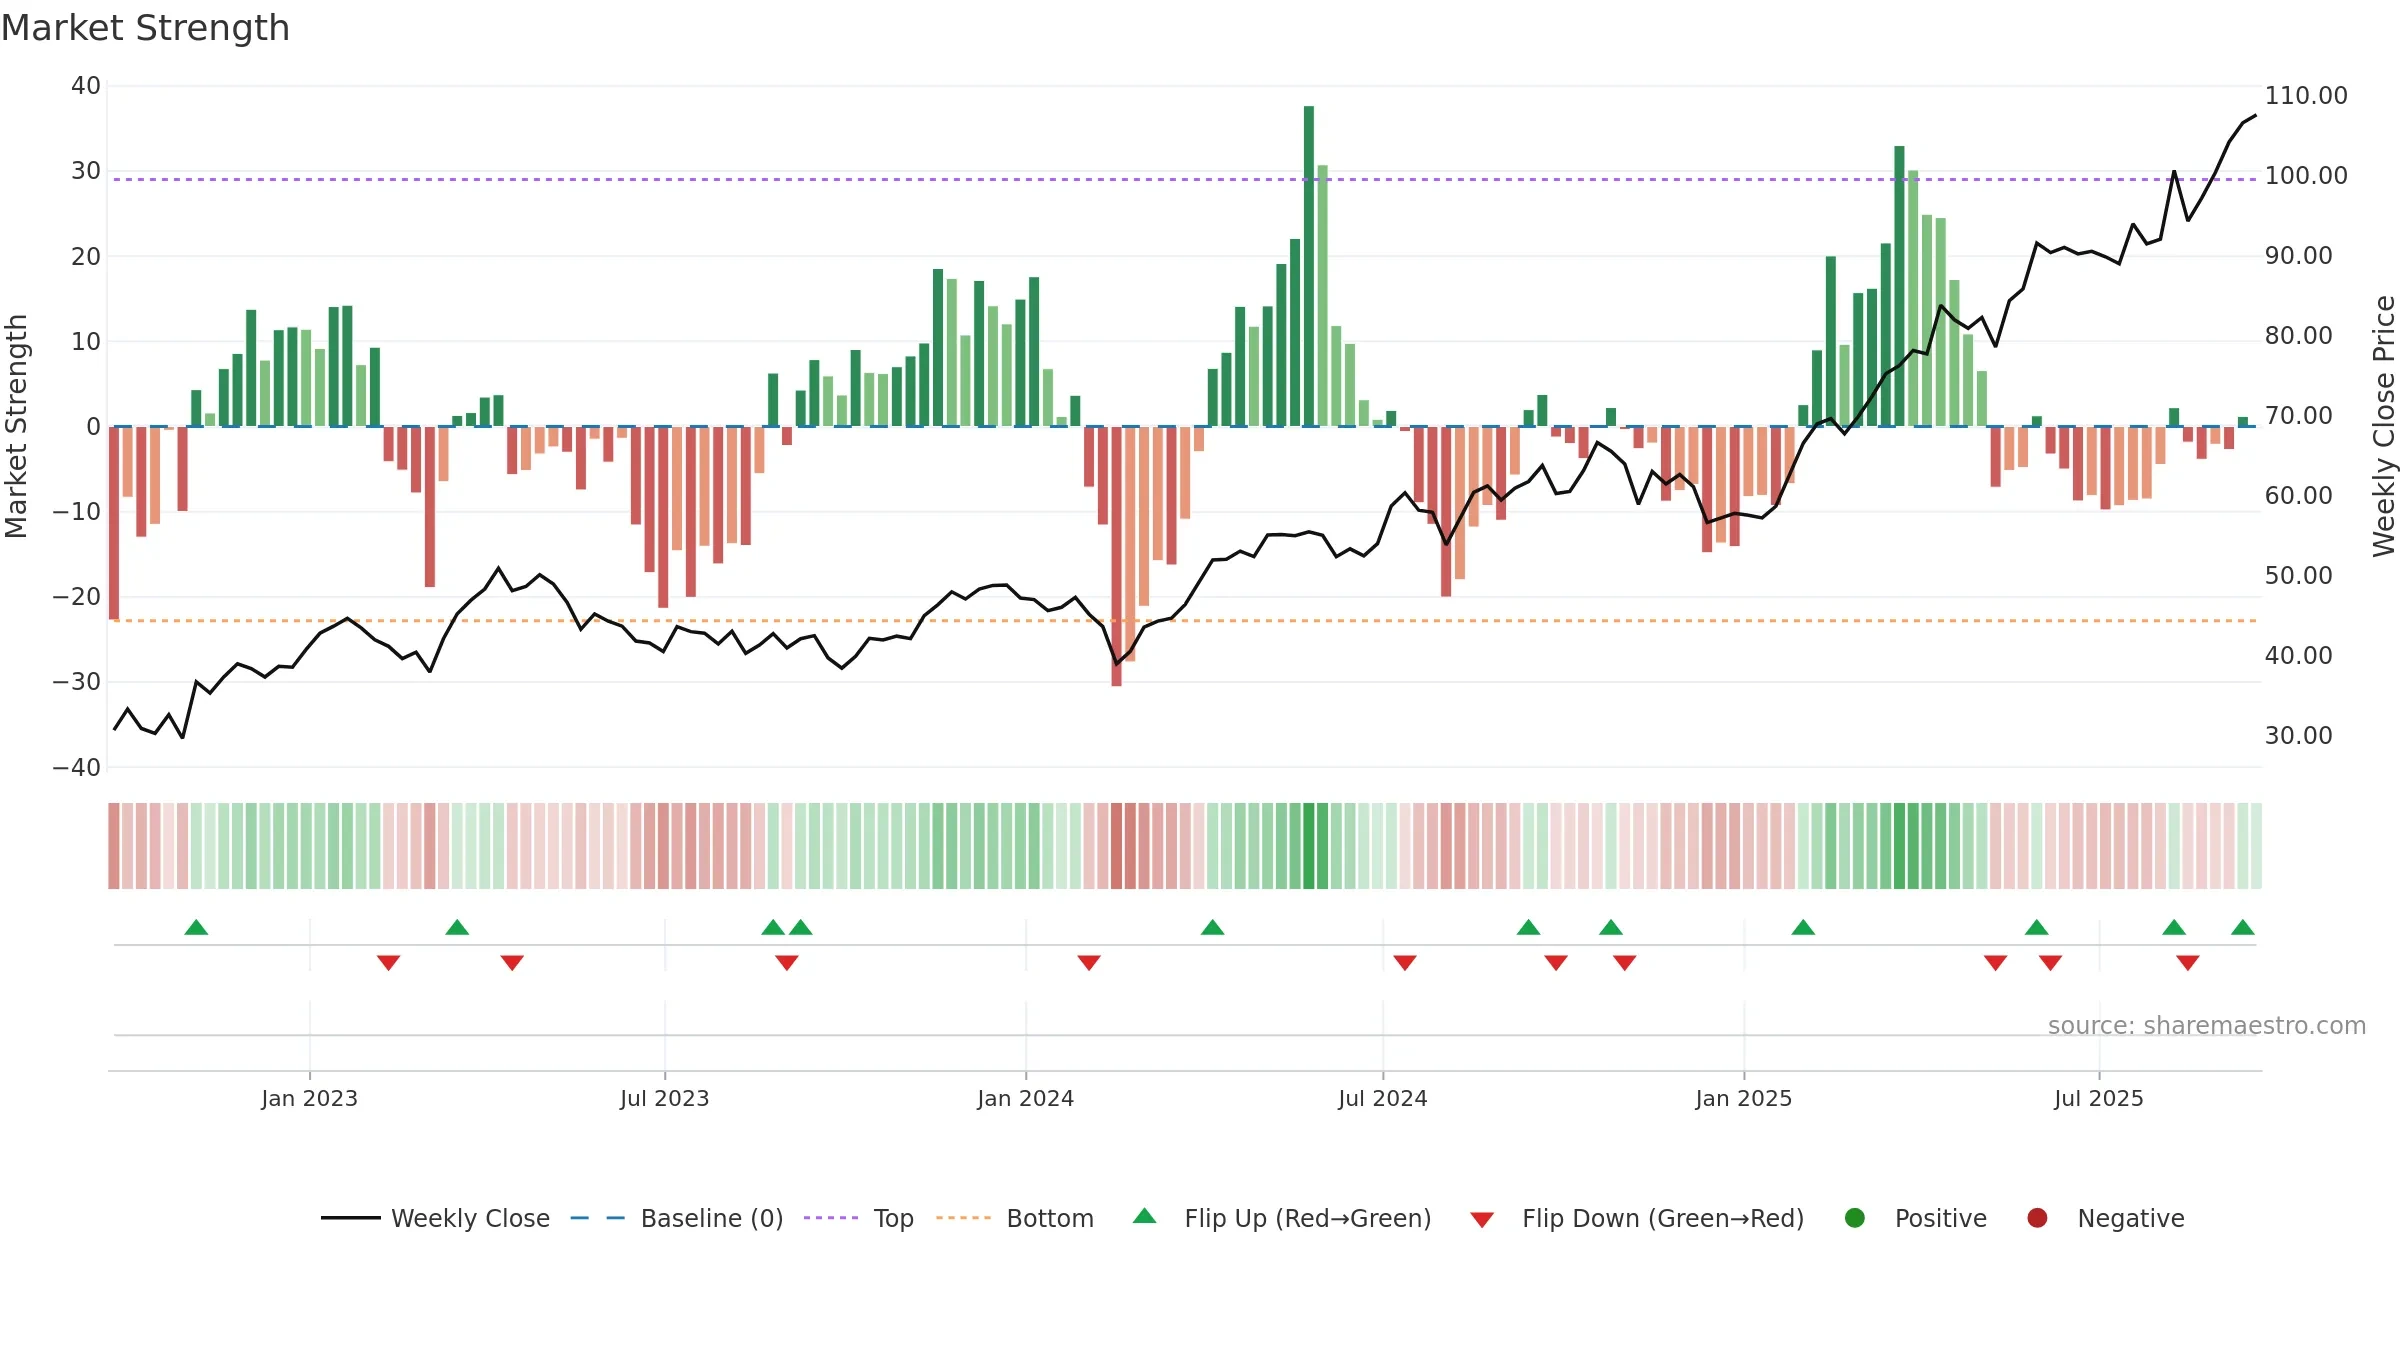2400x1350 pixels.
Task: Click the 'Jul 2024' date axis label
Action: (x=1383, y=1099)
